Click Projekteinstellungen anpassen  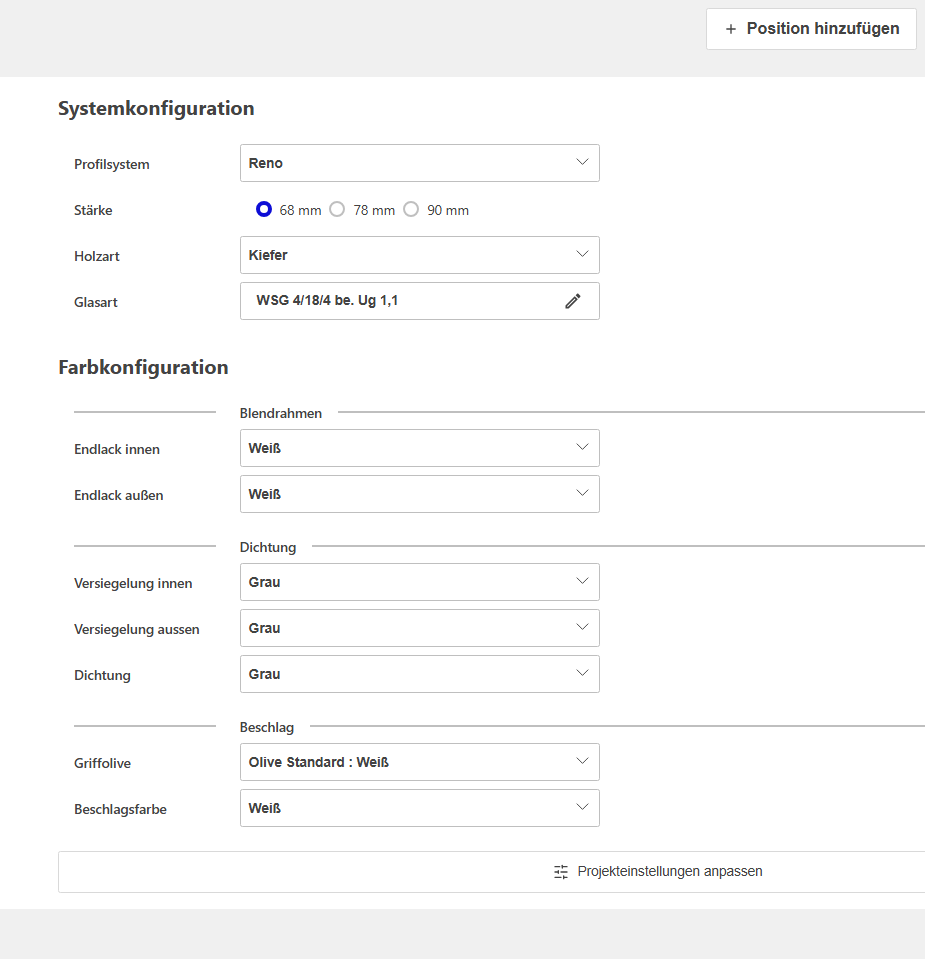coord(670,871)
